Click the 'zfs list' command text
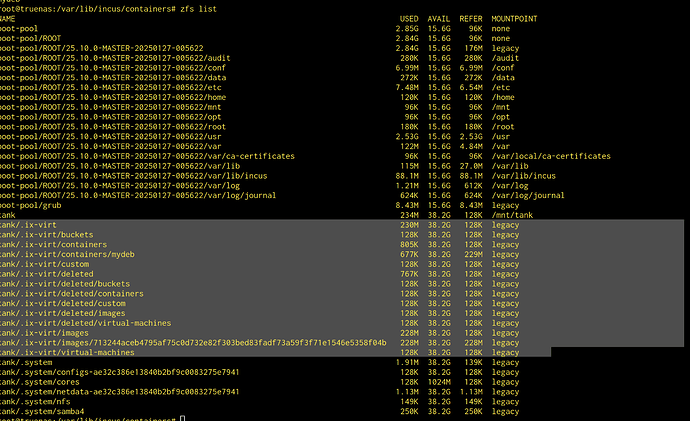Screen dimensions: 690x421 click(x=198, y=9)
